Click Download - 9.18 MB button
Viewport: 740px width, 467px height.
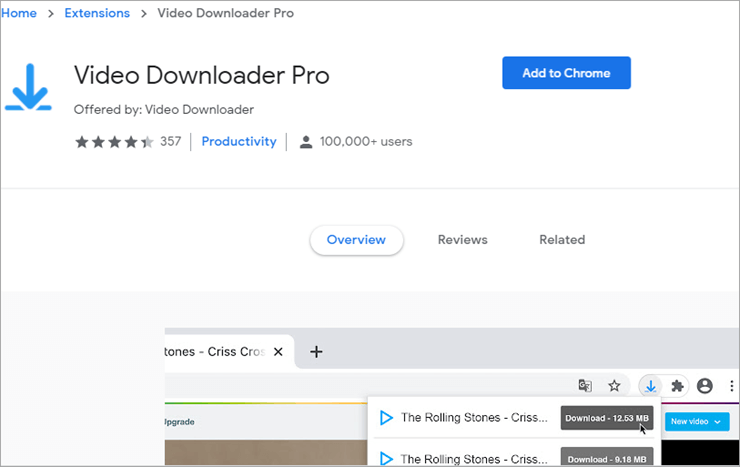pos(607,457)
